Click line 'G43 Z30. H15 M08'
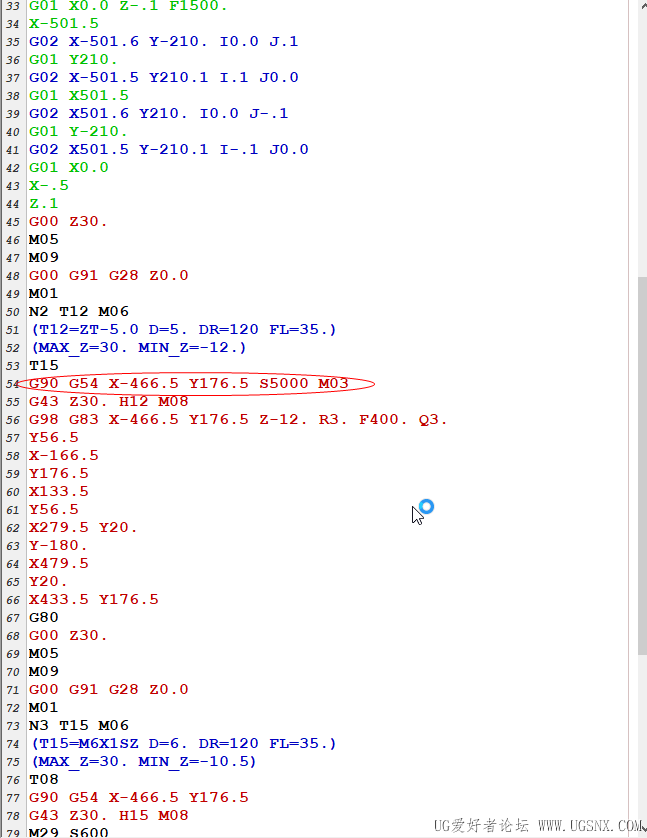Screen dimensions: 647x838 pyautogui.click(x=108, y=816)
